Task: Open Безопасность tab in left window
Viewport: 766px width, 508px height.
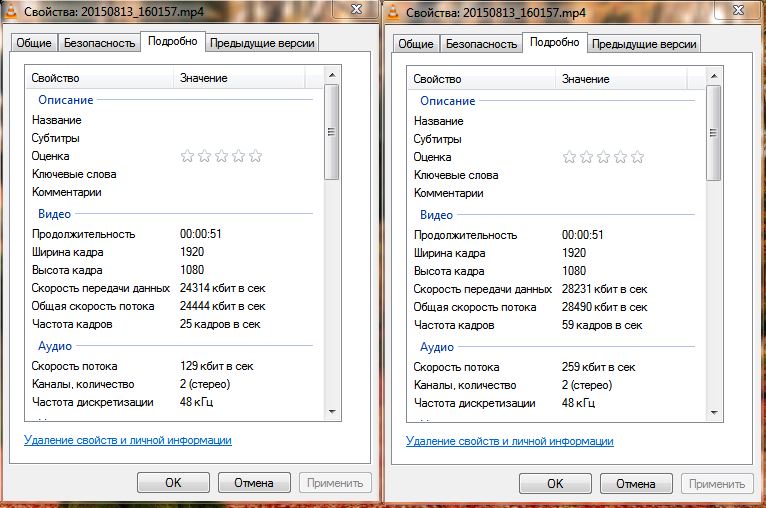Action: [x=99, y=43]
